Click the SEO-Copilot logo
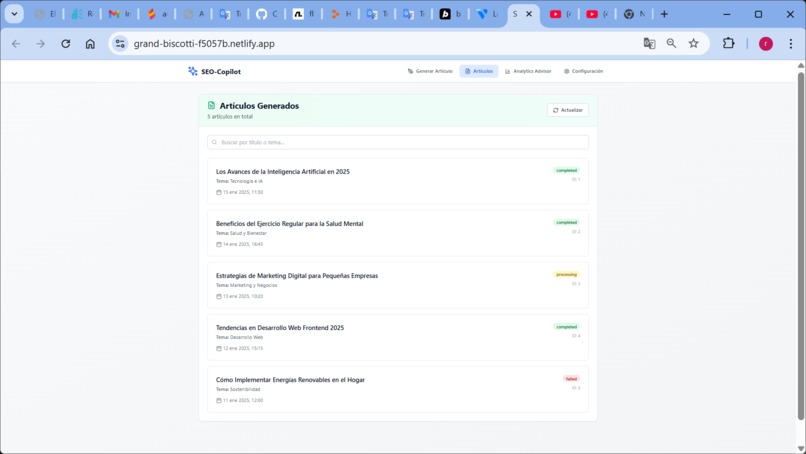The image size is (806, 454). [214, 71]
